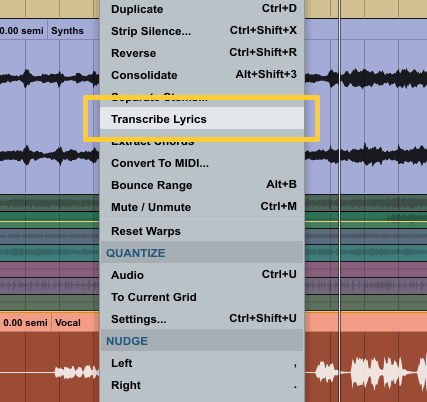Click the Vocal clip name label
This screenshot has height=402, width=427.
tap(68, 323)
